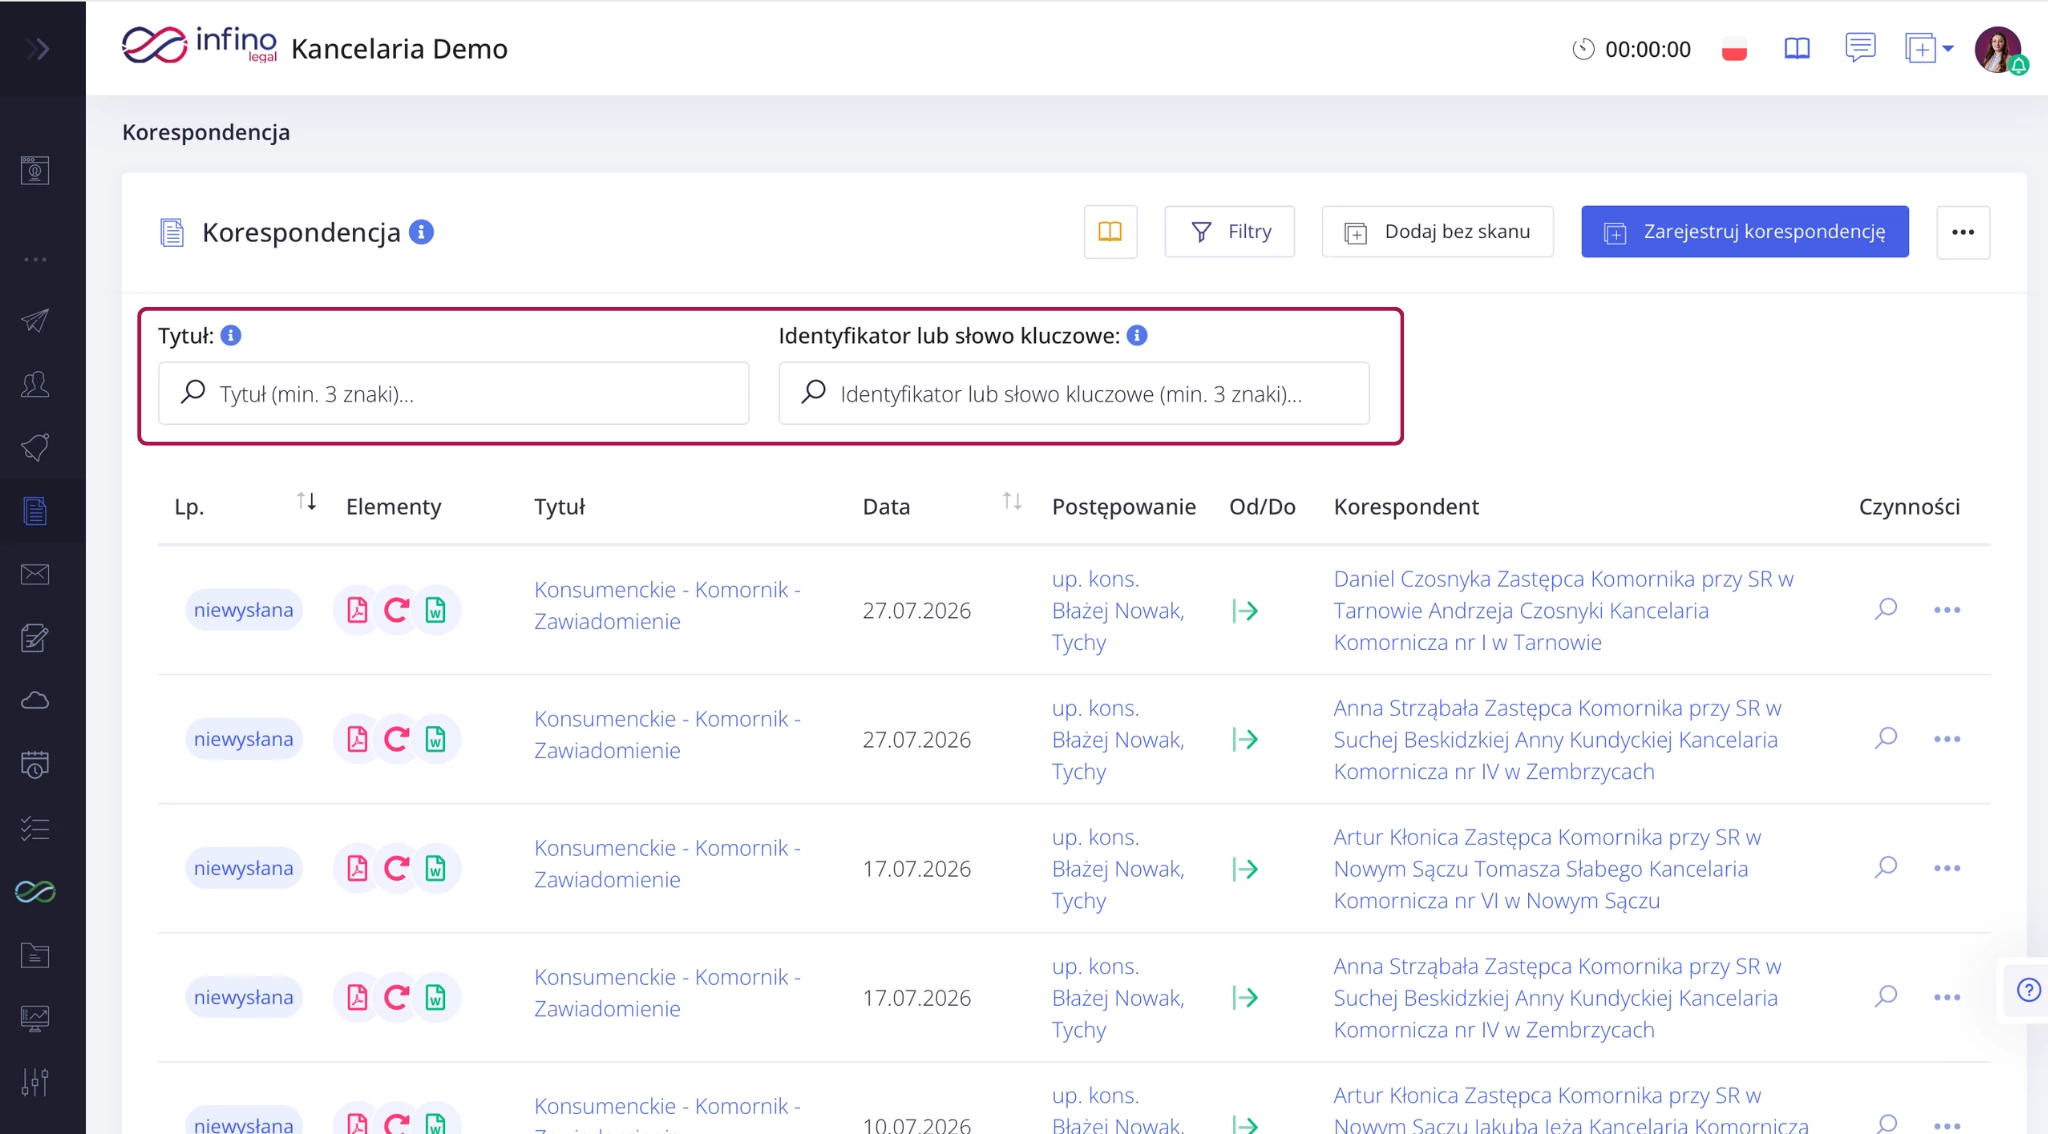Sort the table by Lp. column
The height and width of the screenshot is (1134, 2048).
[306, 502]
